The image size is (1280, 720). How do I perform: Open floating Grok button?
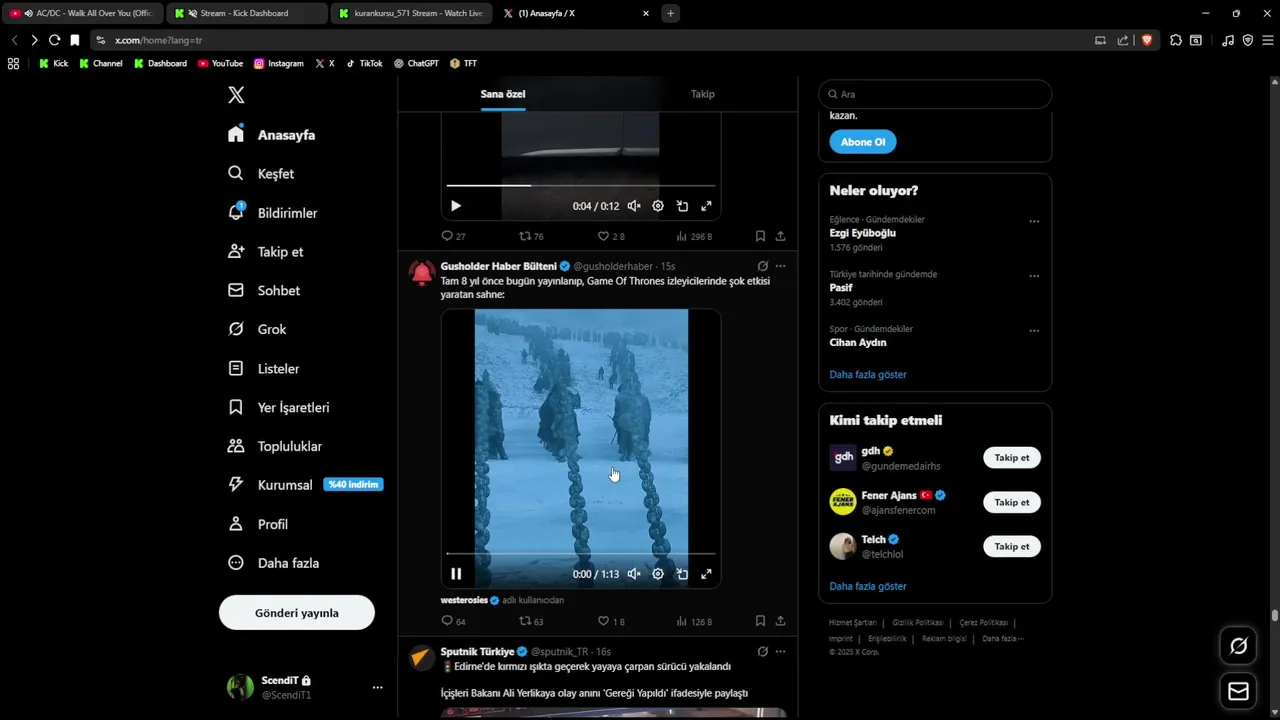tap(1238, 646)
